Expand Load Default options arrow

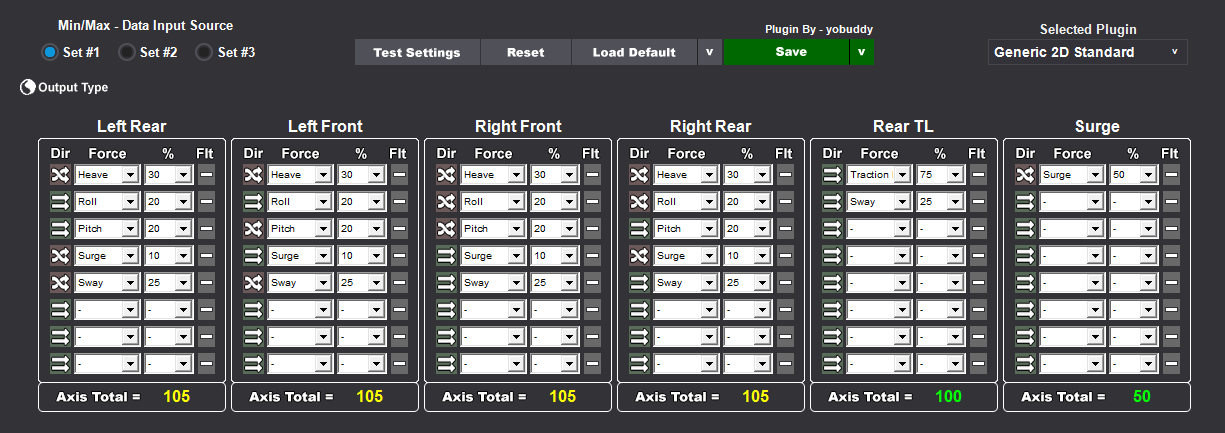click(x=709, y=52)
